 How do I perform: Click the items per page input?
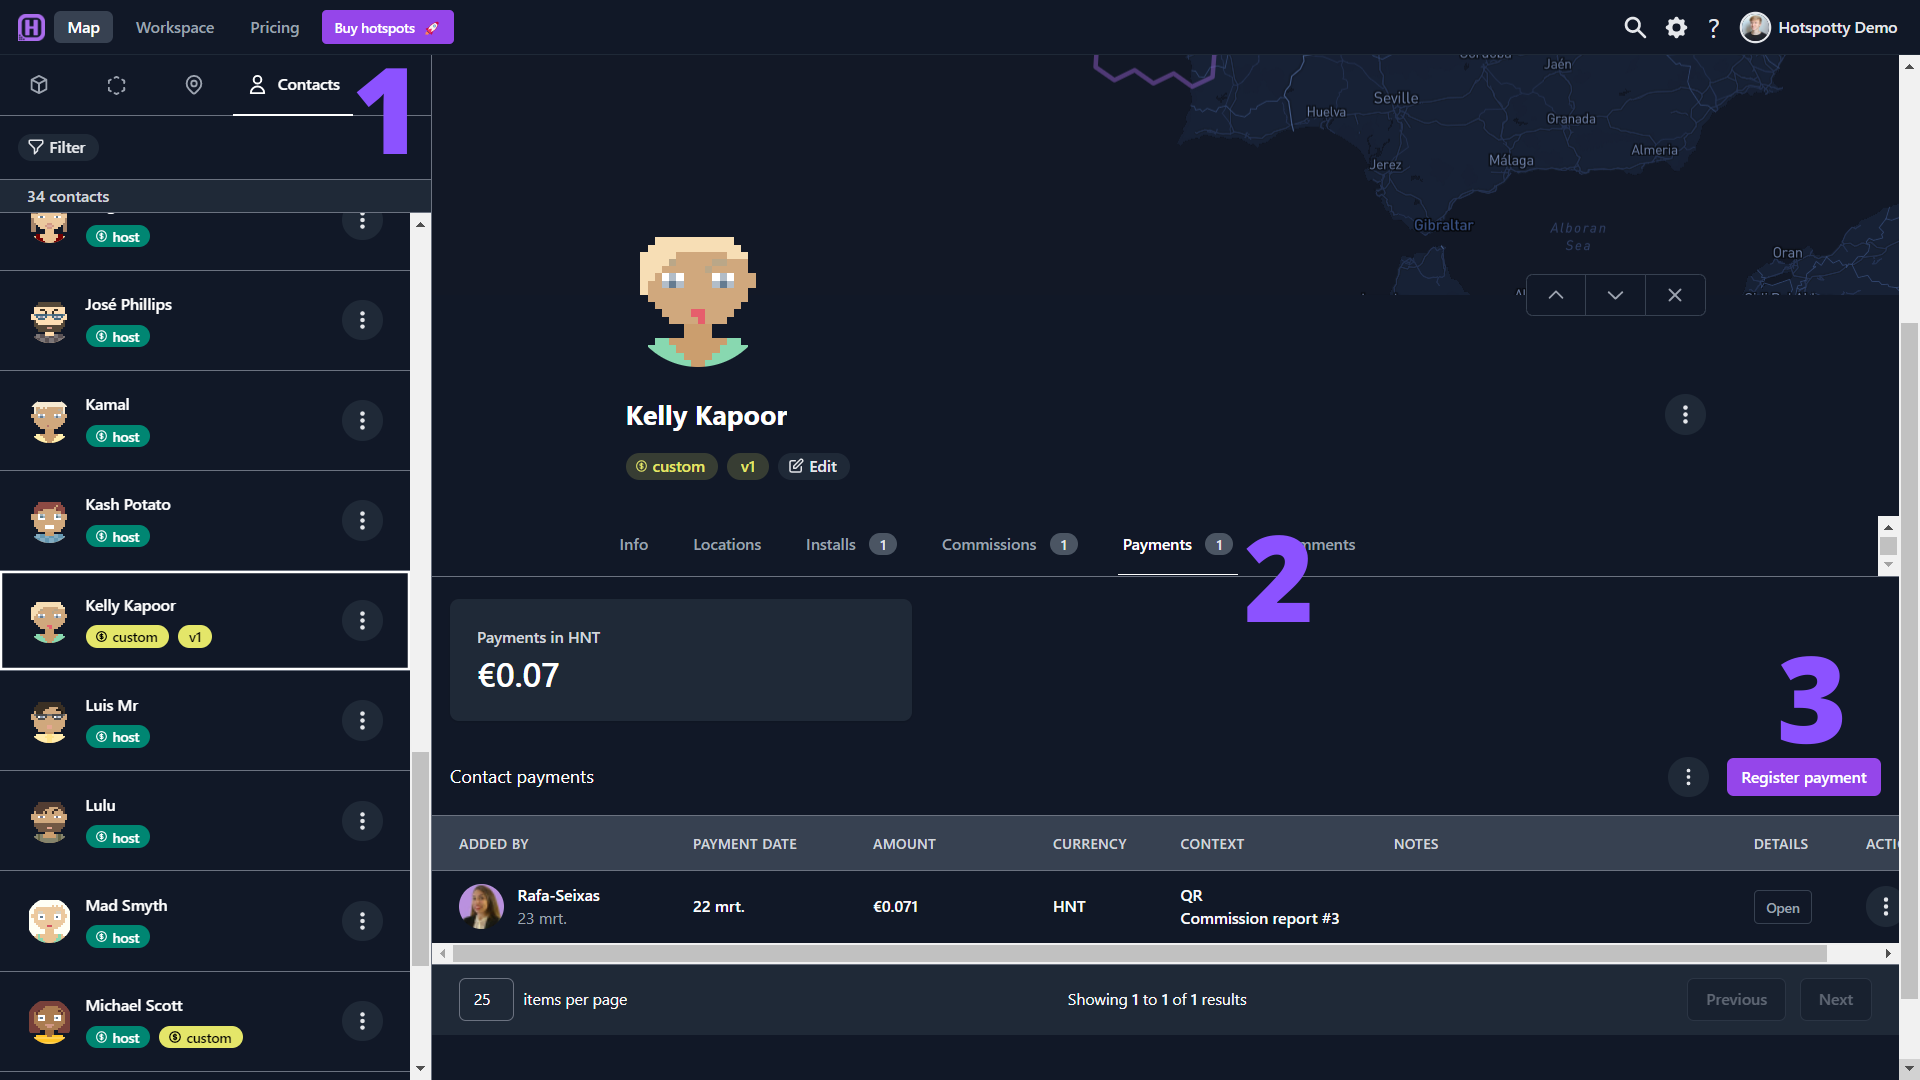[486, 999]
